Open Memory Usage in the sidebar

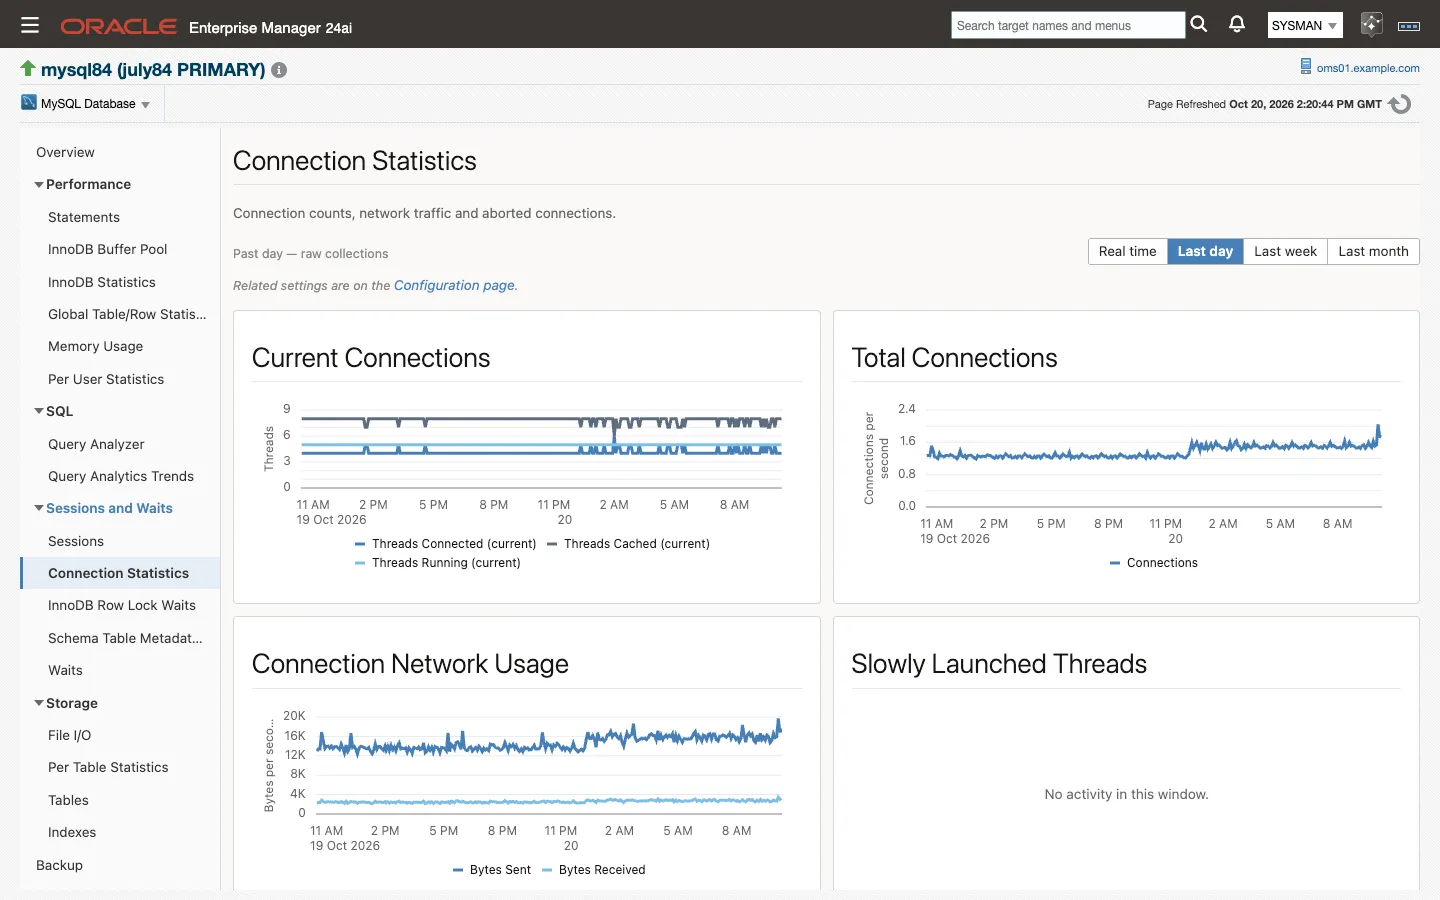pos(96,346)
